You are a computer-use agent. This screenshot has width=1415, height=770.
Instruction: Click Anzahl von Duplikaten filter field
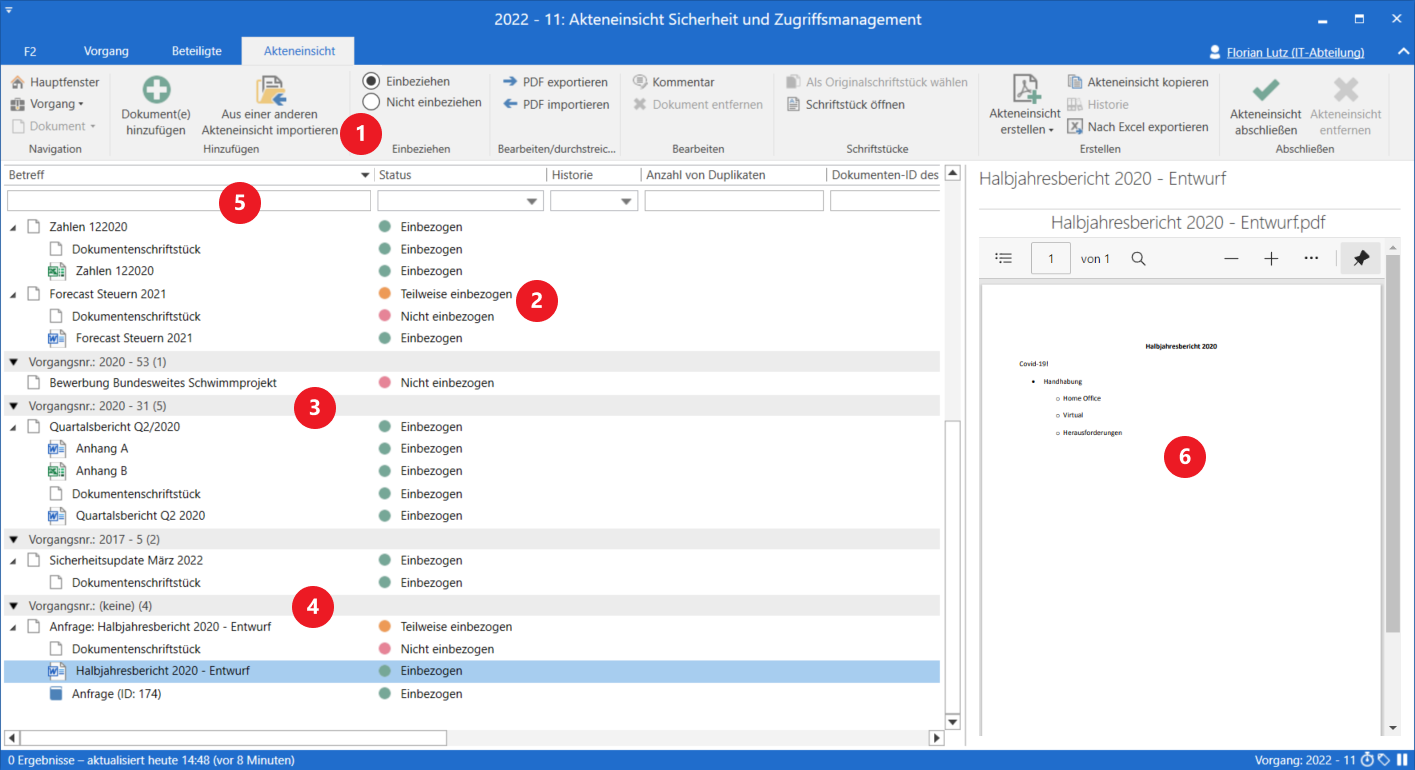point(734,201)
